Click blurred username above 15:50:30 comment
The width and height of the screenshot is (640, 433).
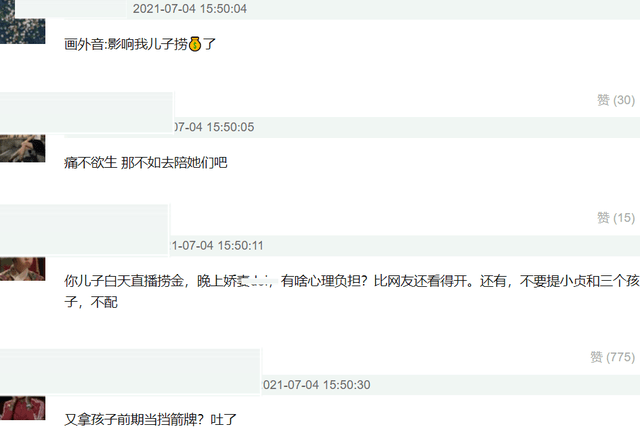click(x=130, y=371)
